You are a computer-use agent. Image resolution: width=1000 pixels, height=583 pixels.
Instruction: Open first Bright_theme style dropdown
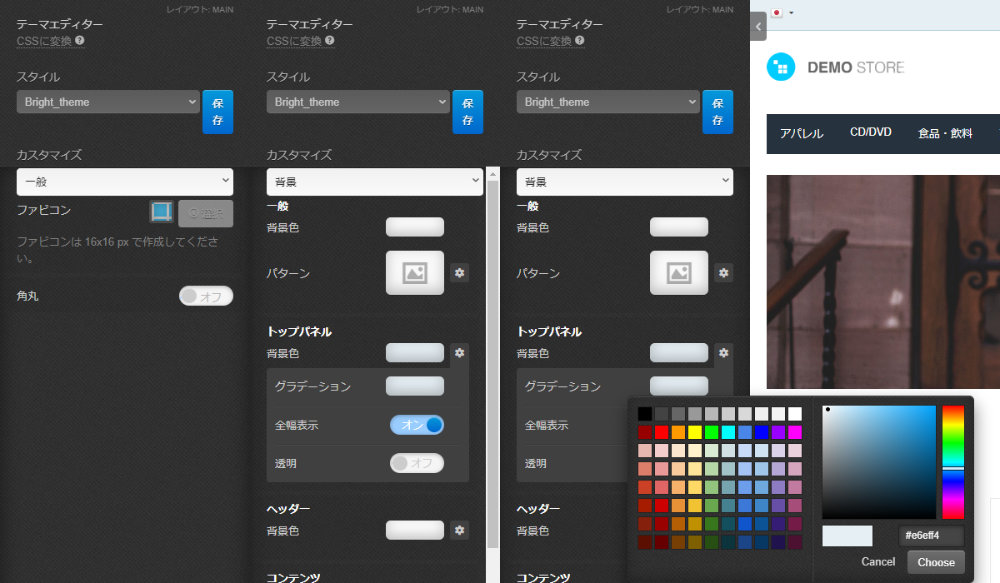108,102
